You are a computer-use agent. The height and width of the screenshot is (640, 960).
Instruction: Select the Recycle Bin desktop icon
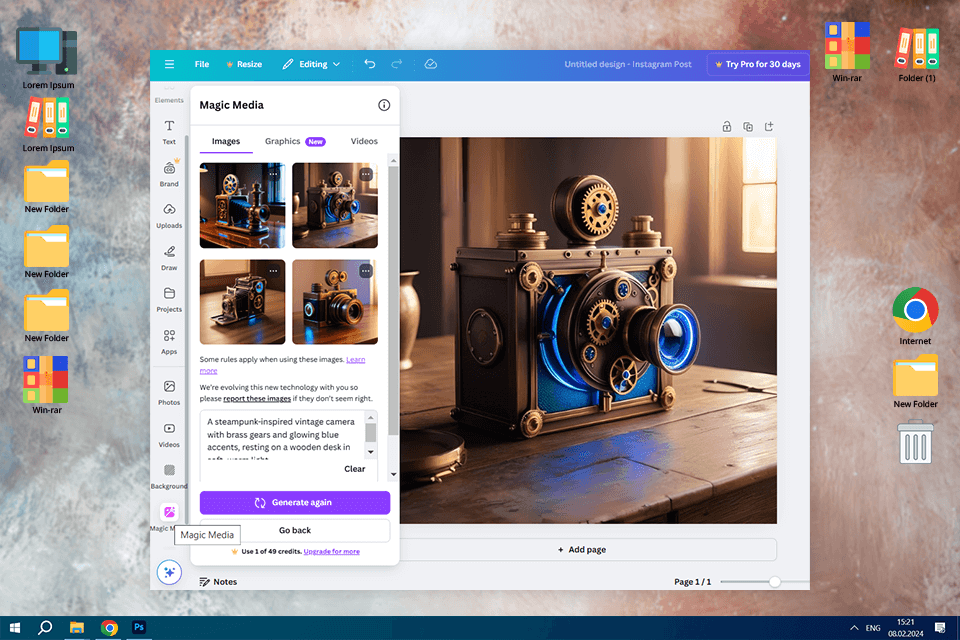point(915,442)
